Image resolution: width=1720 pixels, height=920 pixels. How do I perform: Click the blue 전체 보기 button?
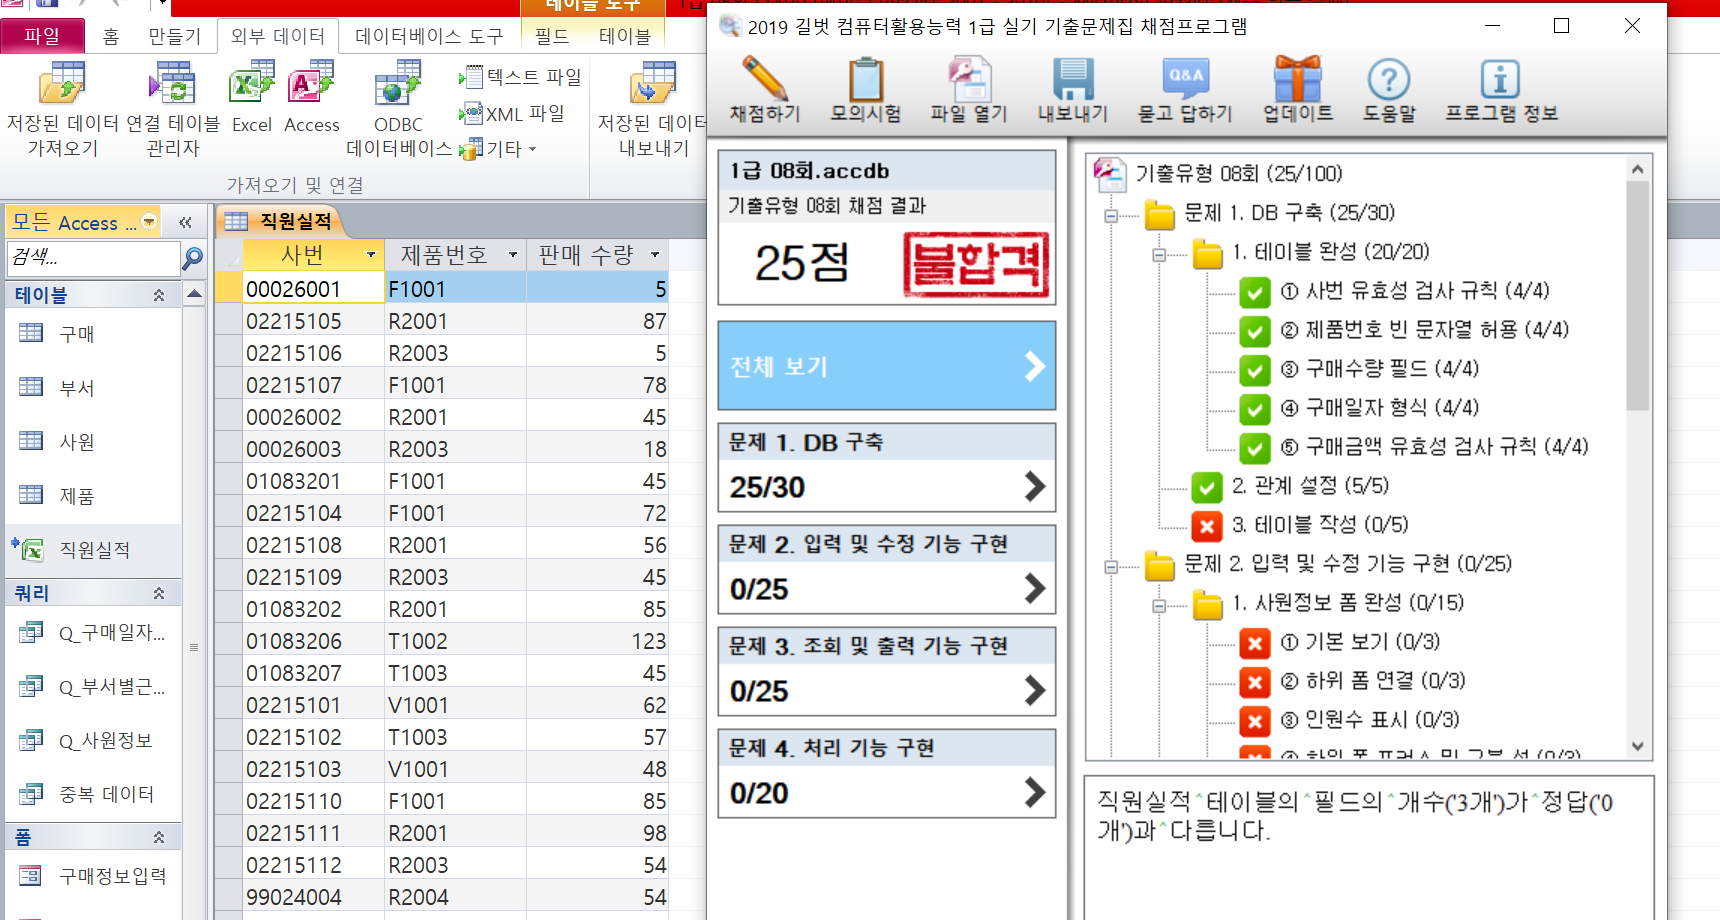point(886,366)
